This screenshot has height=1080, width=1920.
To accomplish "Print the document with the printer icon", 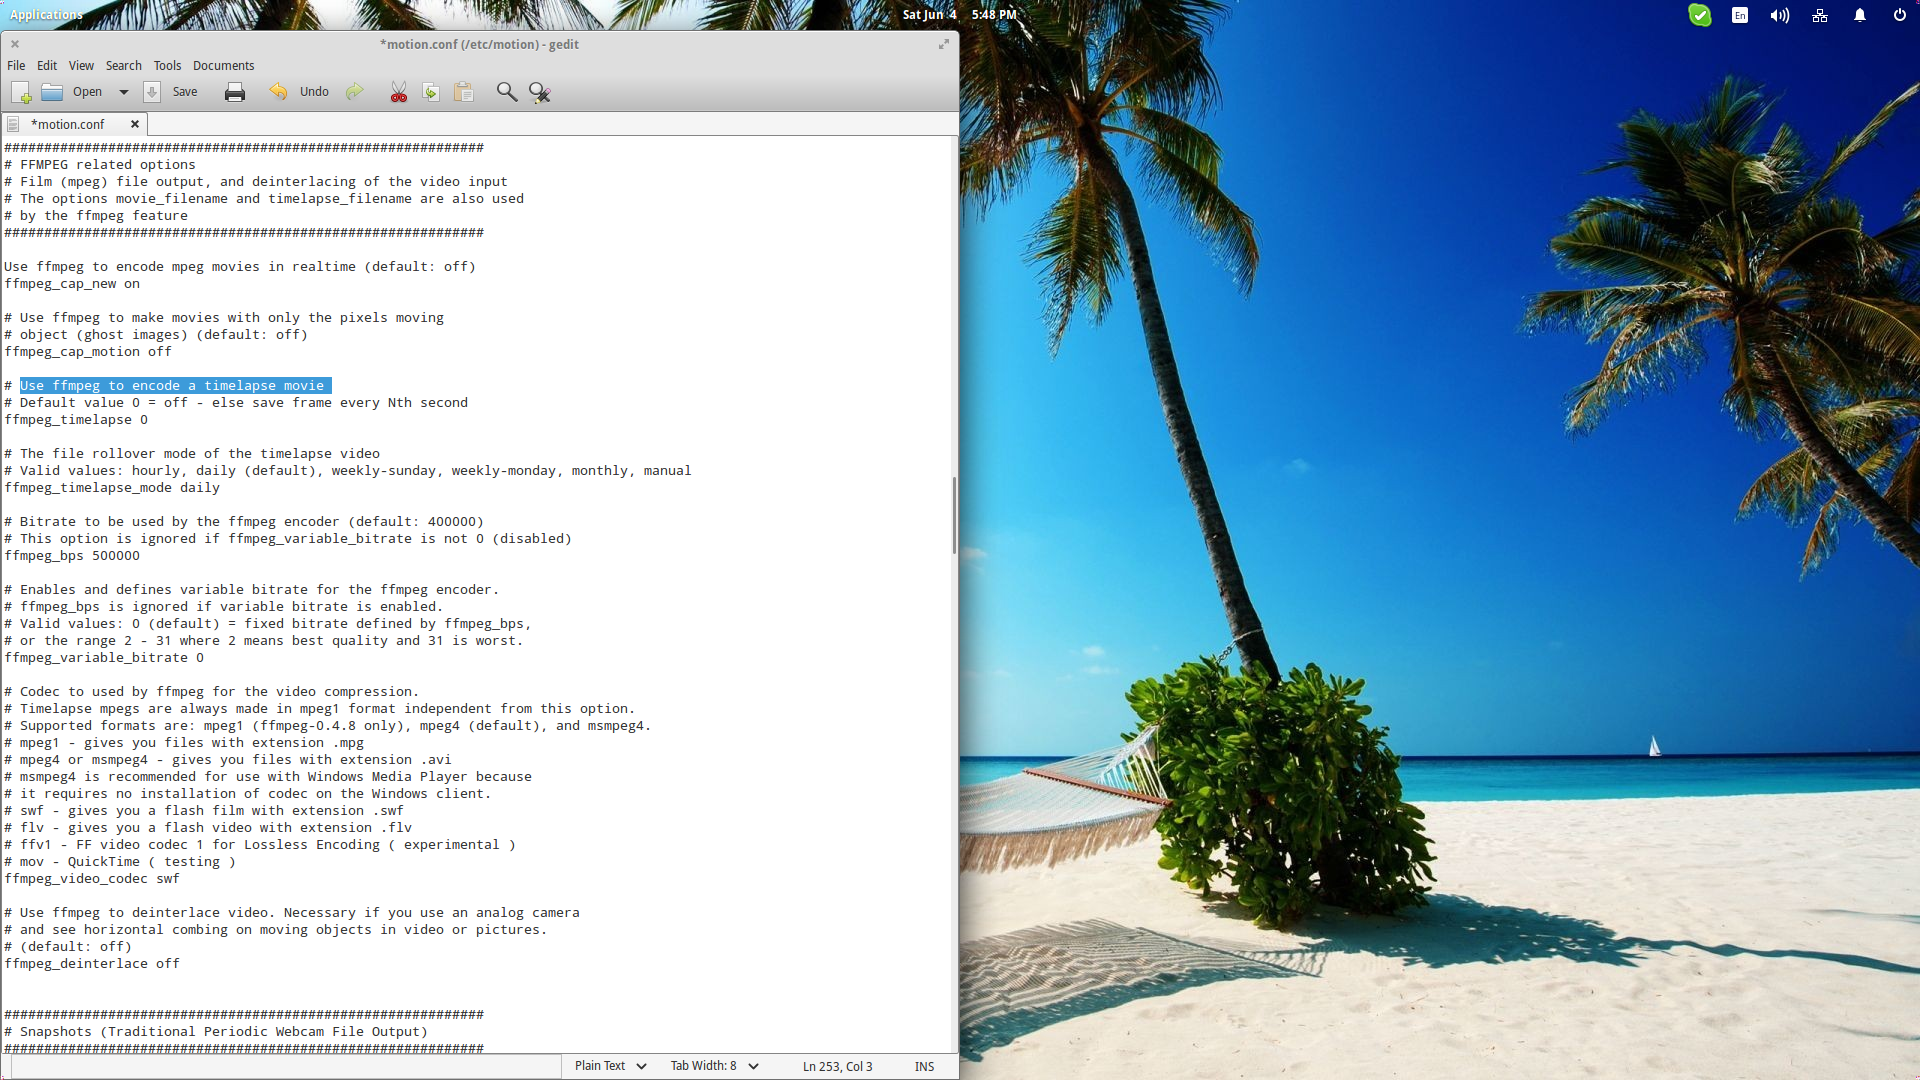I will (x=235, y=92).
